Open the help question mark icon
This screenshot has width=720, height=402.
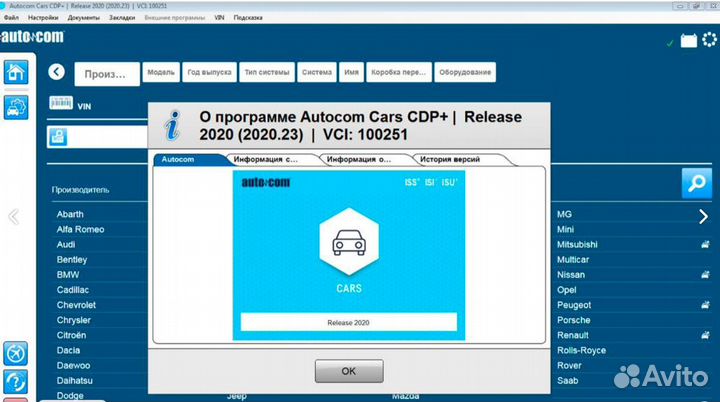pyautogui.click(x=16, y=382)
